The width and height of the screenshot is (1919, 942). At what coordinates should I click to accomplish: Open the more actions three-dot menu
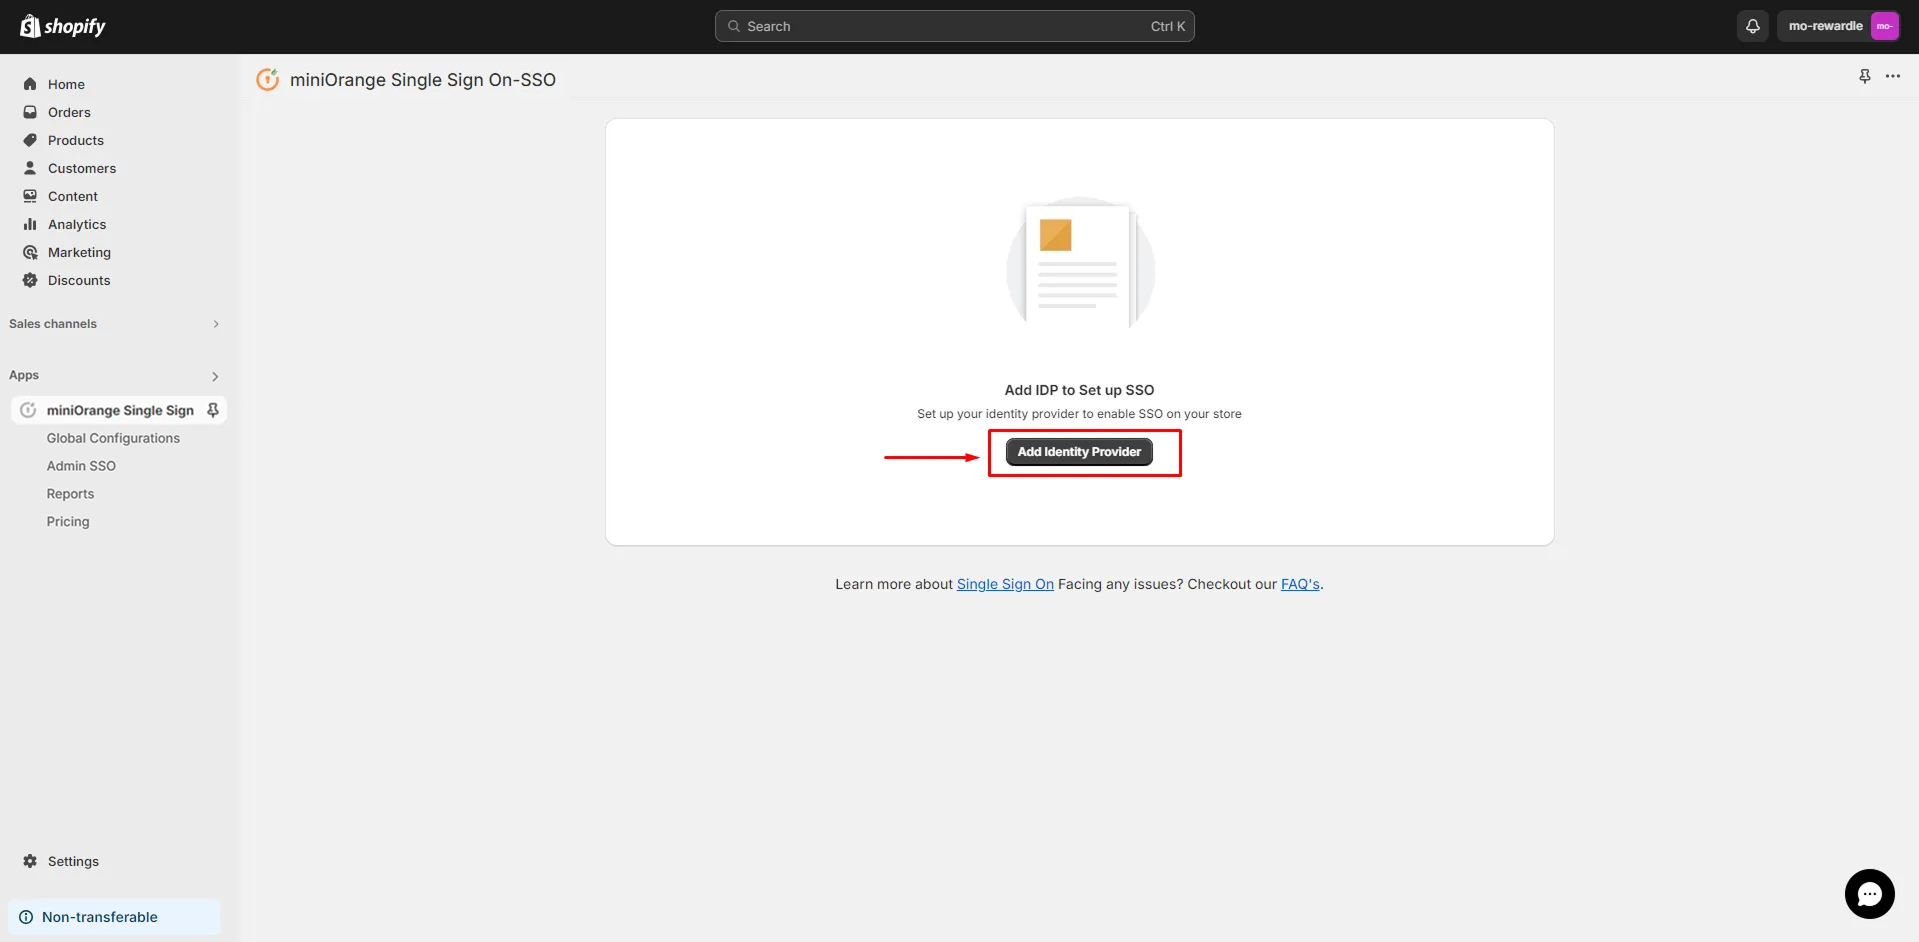(x=1894, y=76)
